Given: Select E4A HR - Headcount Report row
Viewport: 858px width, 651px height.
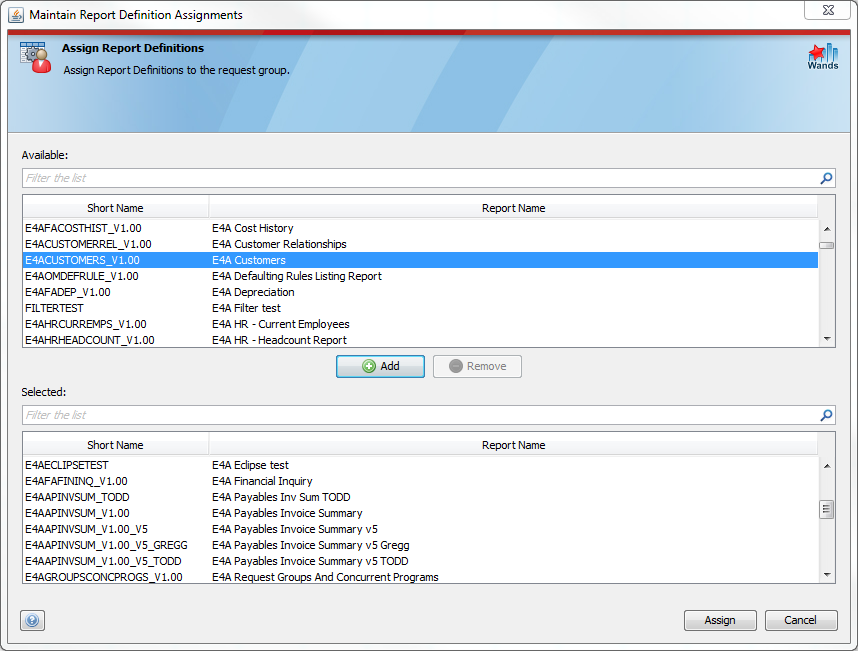Looking at the screenshot, I should 420,340.
